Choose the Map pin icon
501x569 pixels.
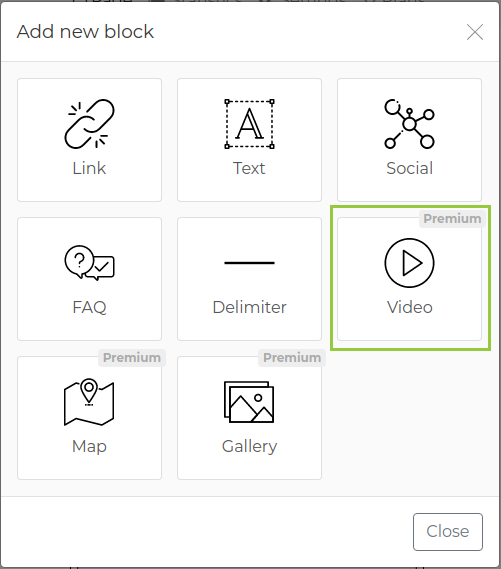(89, 402)
